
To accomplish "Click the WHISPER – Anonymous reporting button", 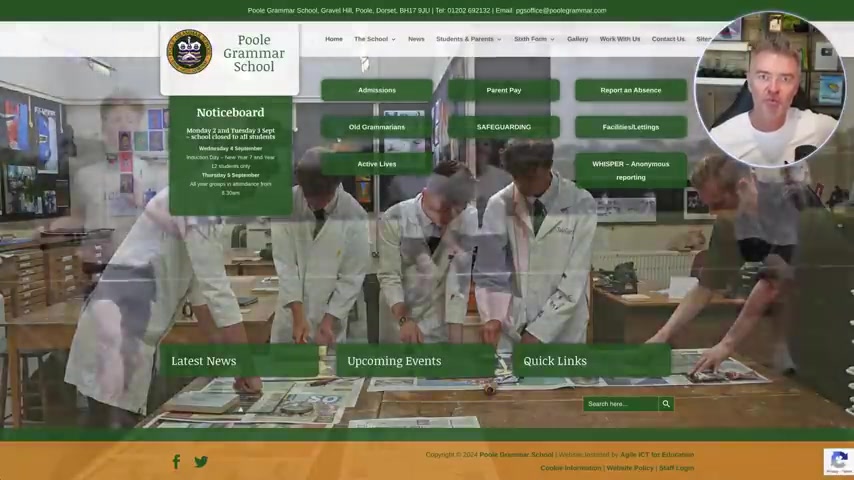I will pos(631,171).
